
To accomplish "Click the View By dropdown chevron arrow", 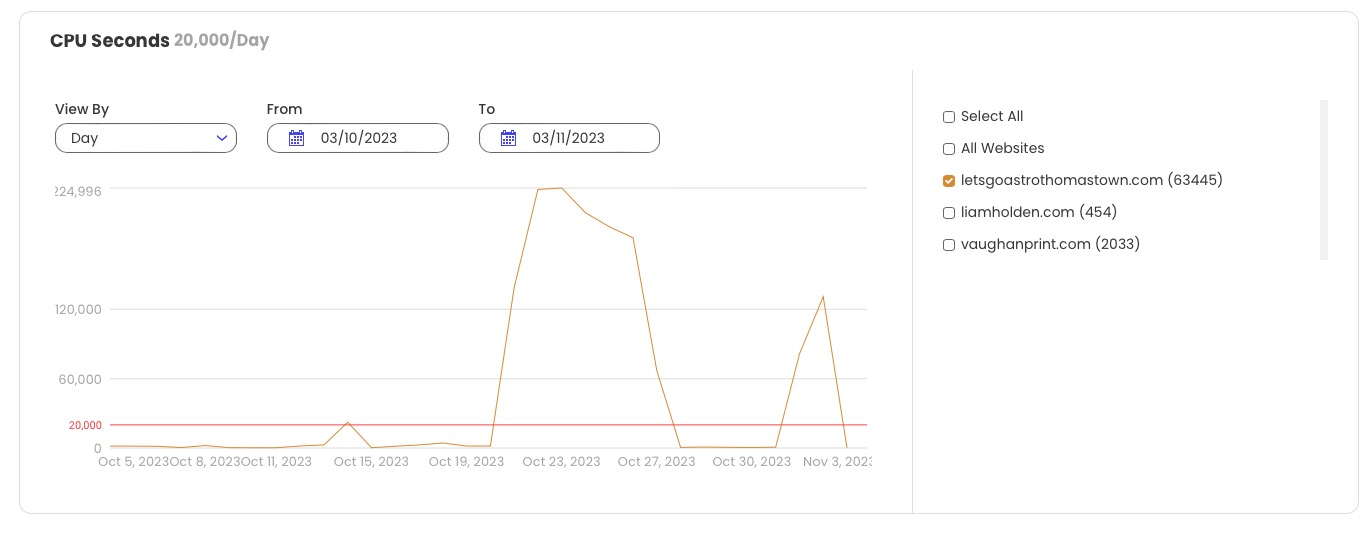I will tap(222, 138).
